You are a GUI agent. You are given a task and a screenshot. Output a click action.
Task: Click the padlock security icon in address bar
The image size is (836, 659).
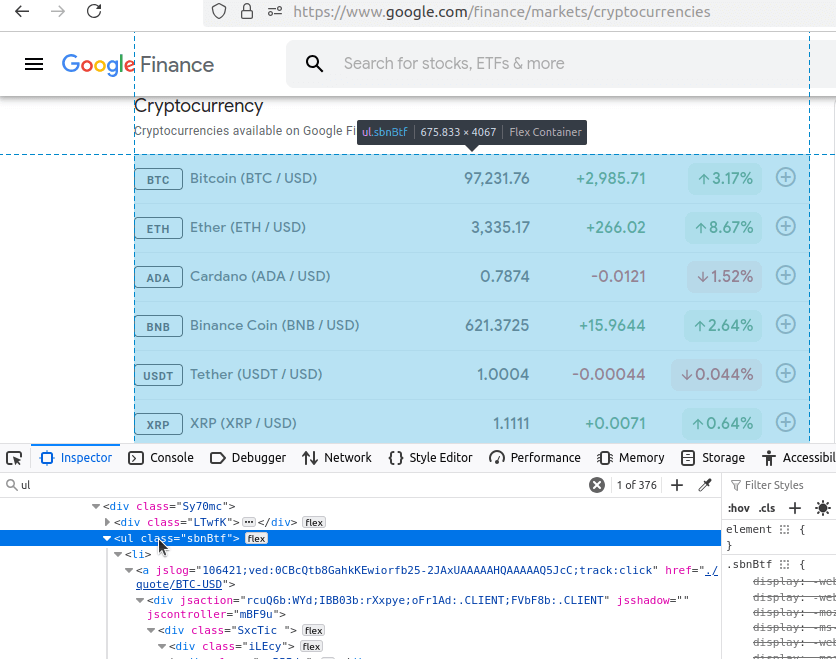(x=246, y=13)
